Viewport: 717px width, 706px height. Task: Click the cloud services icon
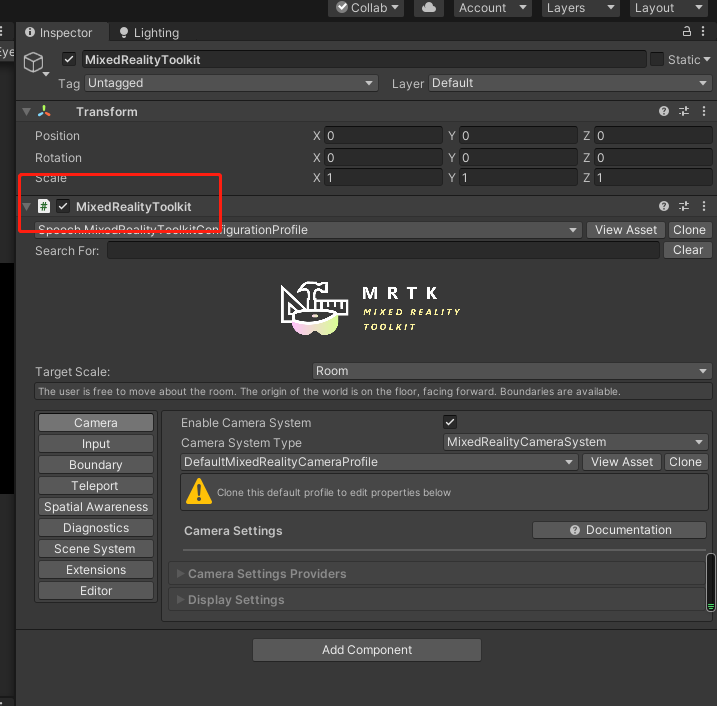click(x=428, y=8)
